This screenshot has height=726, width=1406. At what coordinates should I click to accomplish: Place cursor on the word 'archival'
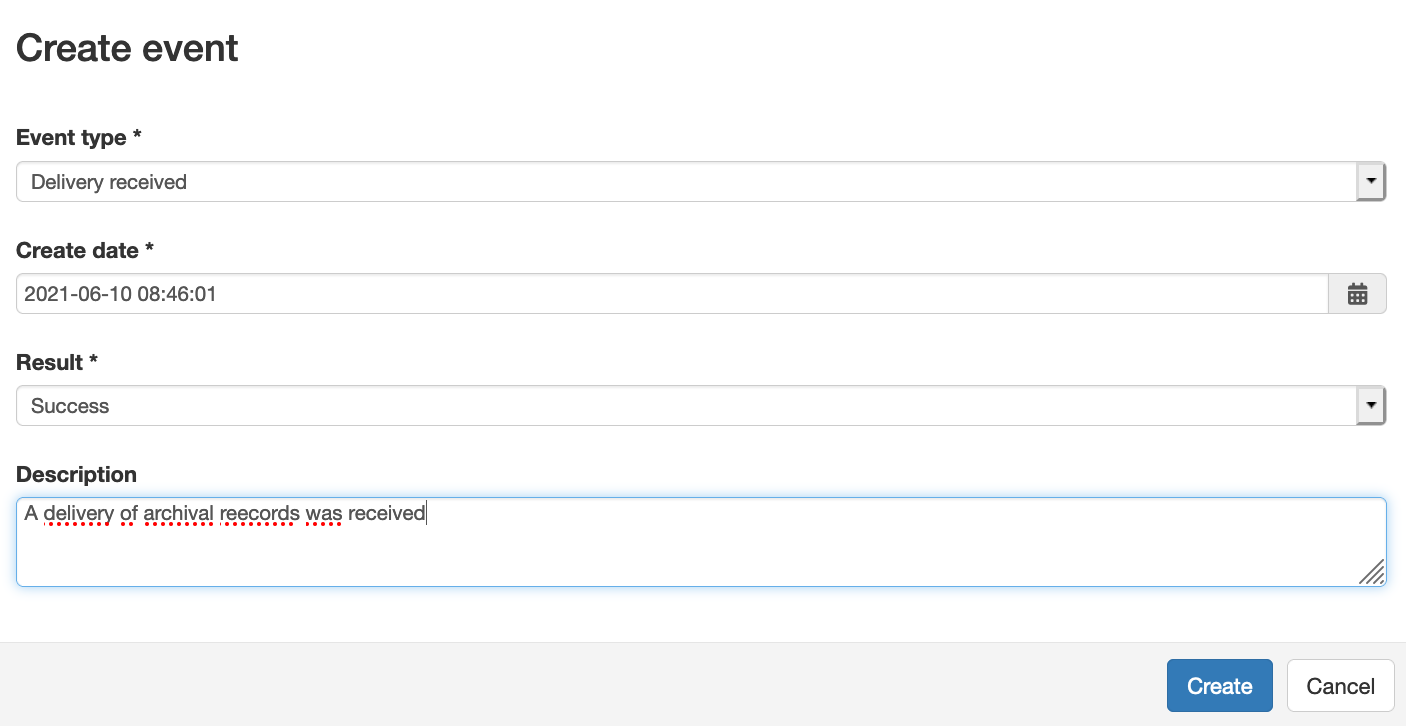[179, 514]
